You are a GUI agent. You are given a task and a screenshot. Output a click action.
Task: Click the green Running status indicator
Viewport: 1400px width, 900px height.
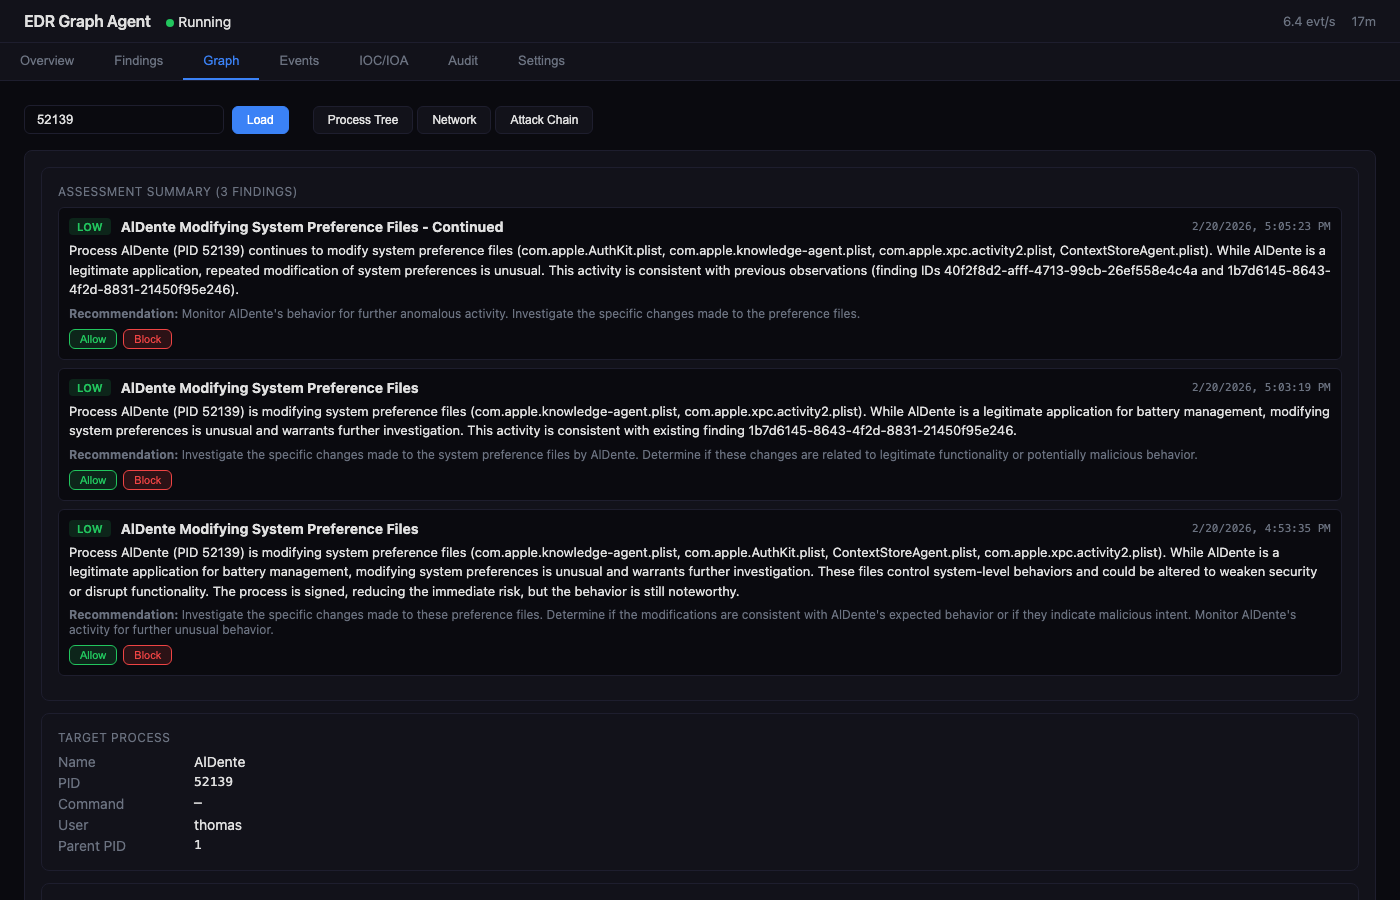point(198,22)
